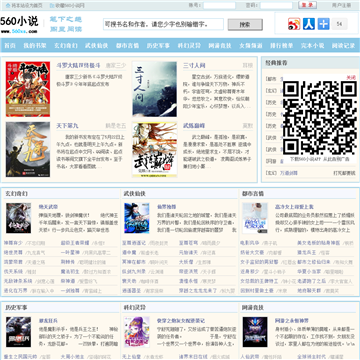The height and width of the screenshot is (360, 360).
Task: Open 排行榜单 in the navigation bar
Action: point(282,46)
